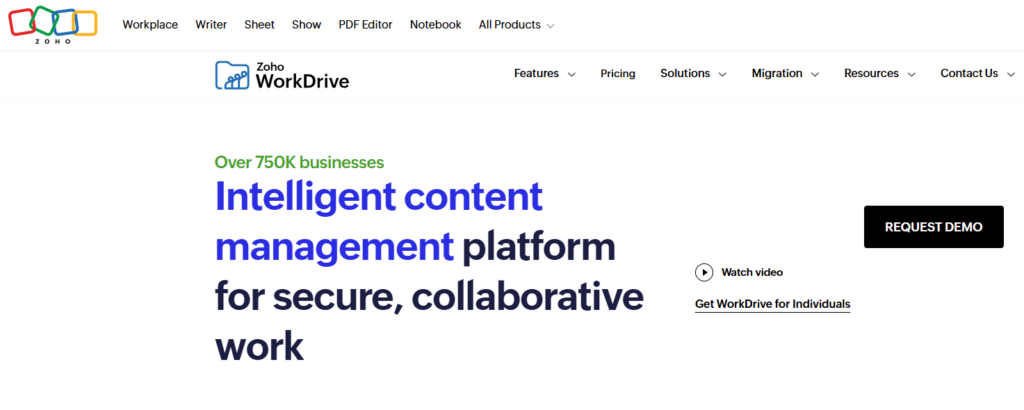The height and width of the screenshot is (410, 1024).
Task: Go to Sheet in the top bar
Action: (259, 25)
